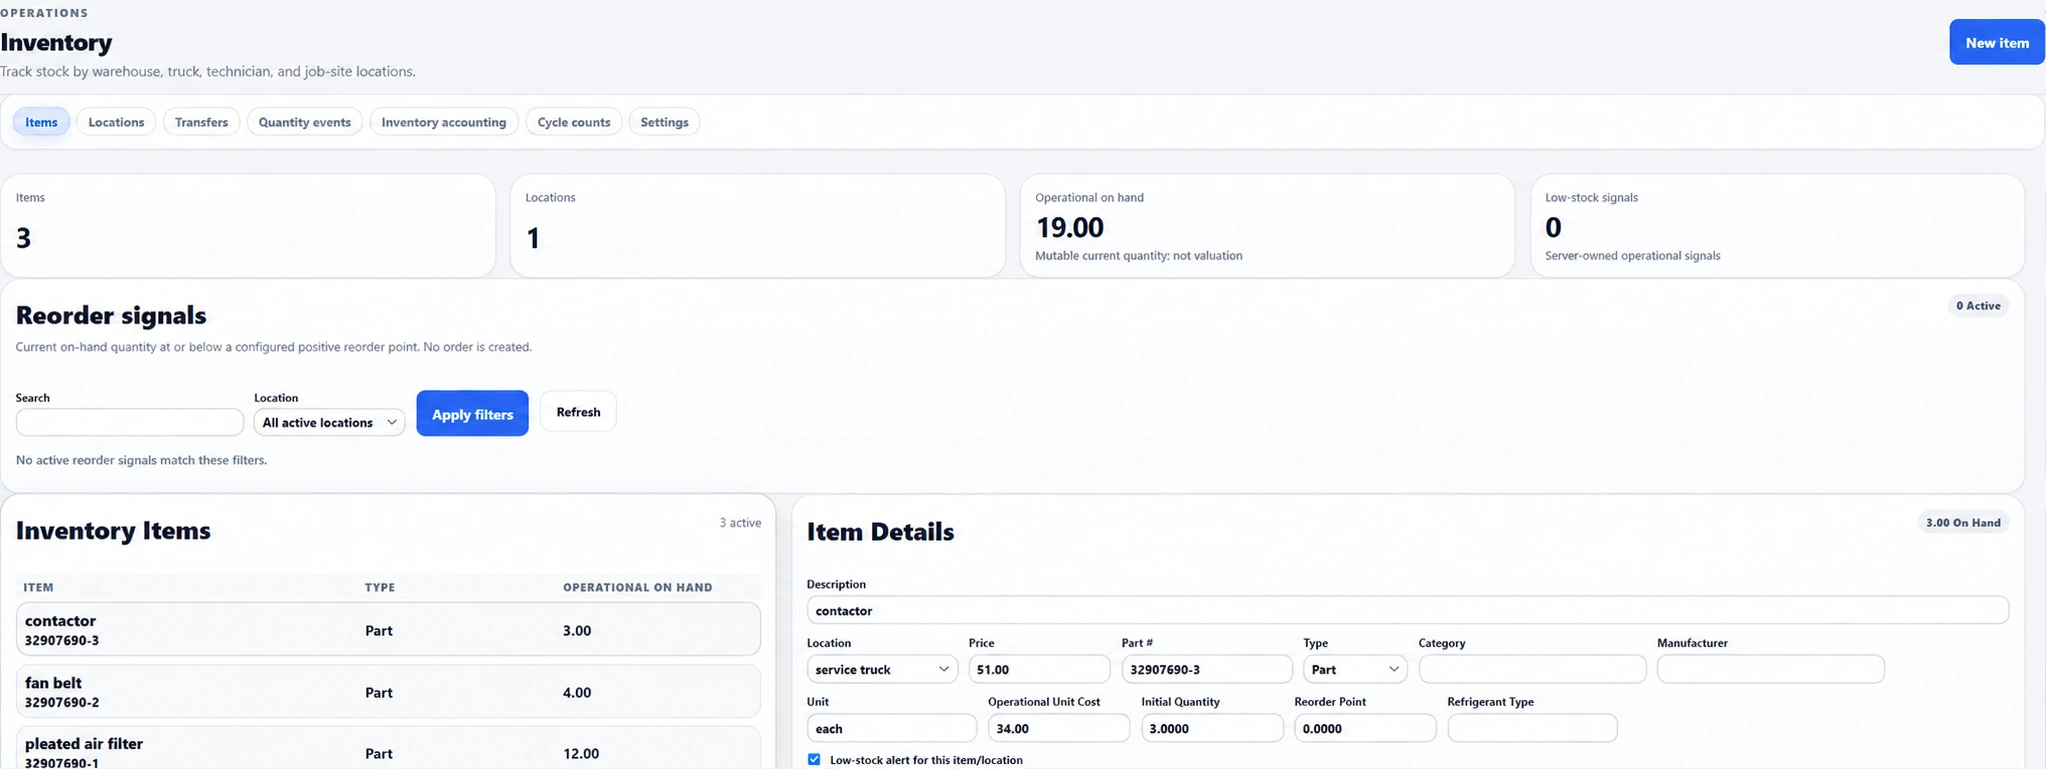Select the Cycle counts tab
The height and width of the screenshot is (769, 2046).
574,122
